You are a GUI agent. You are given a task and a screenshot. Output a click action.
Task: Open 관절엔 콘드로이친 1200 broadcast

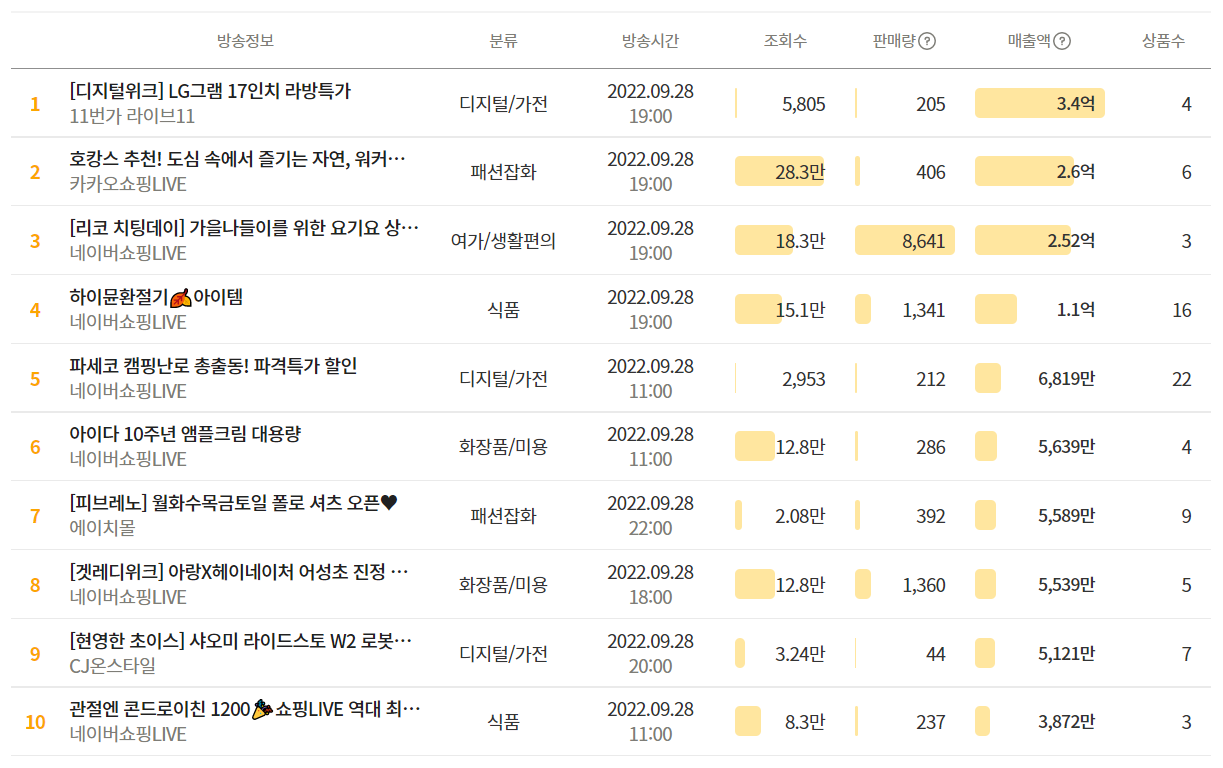point(245,710)
